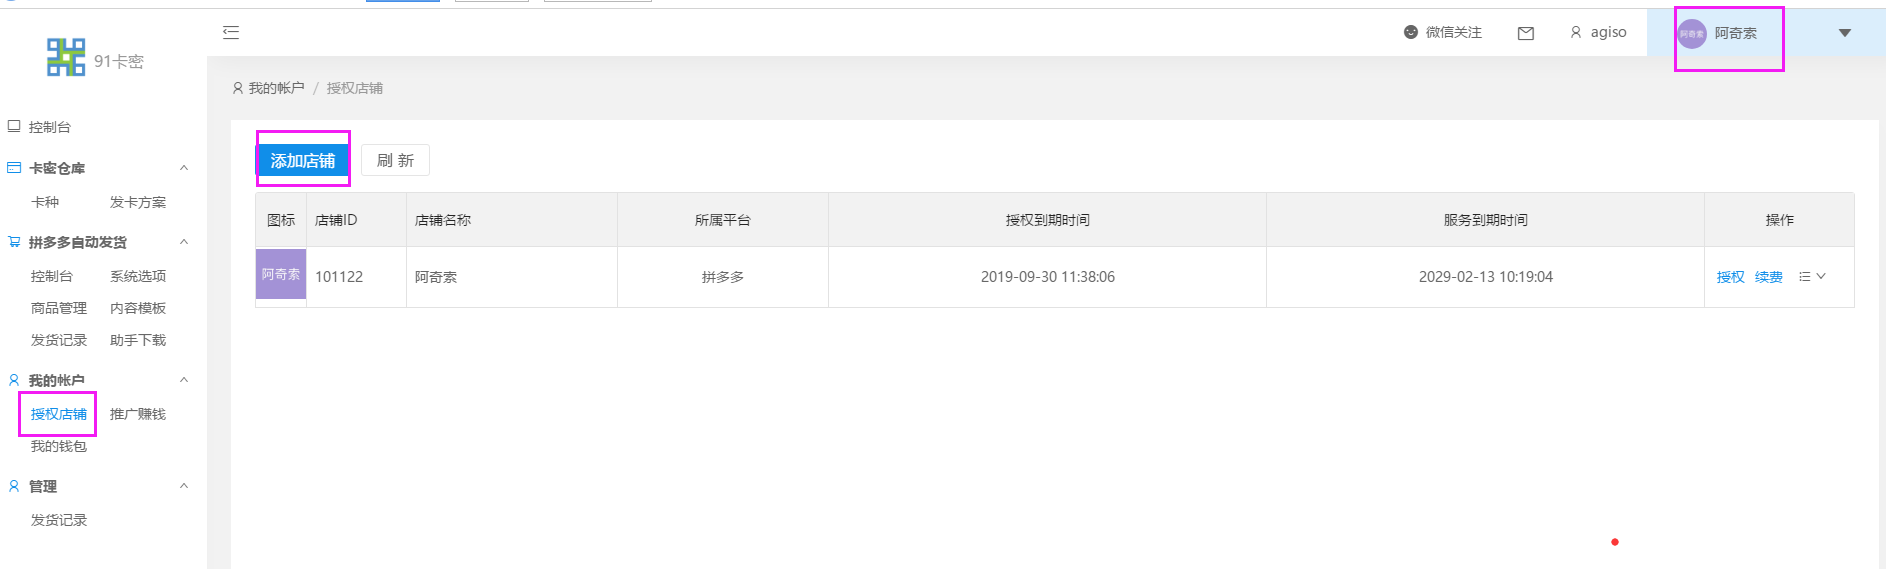Click the 授权 link in table row

tap(1730, 277)
